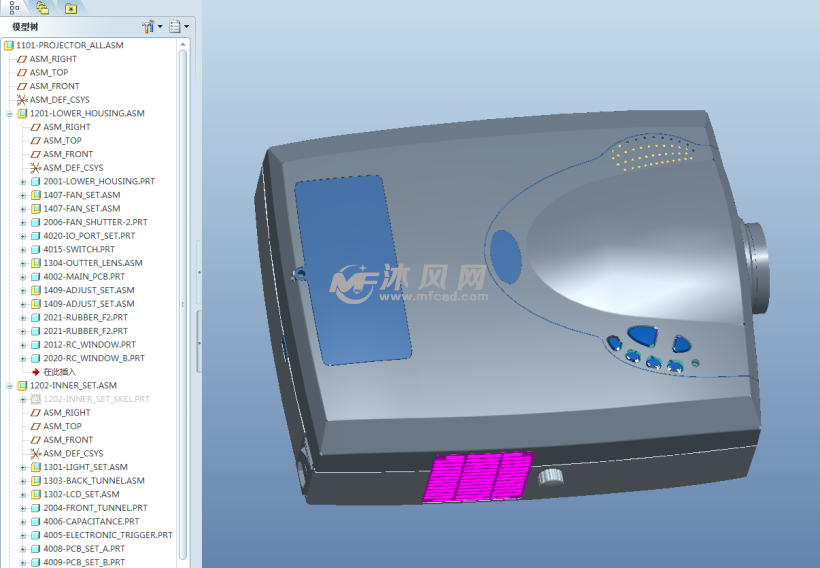
Task: Click the model tree vertical scrollbar
Action: coord(183,300)
